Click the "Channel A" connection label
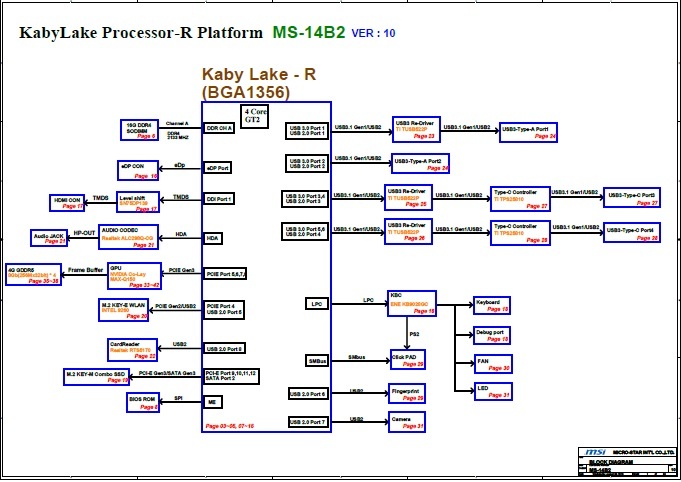 coord(177,123)
